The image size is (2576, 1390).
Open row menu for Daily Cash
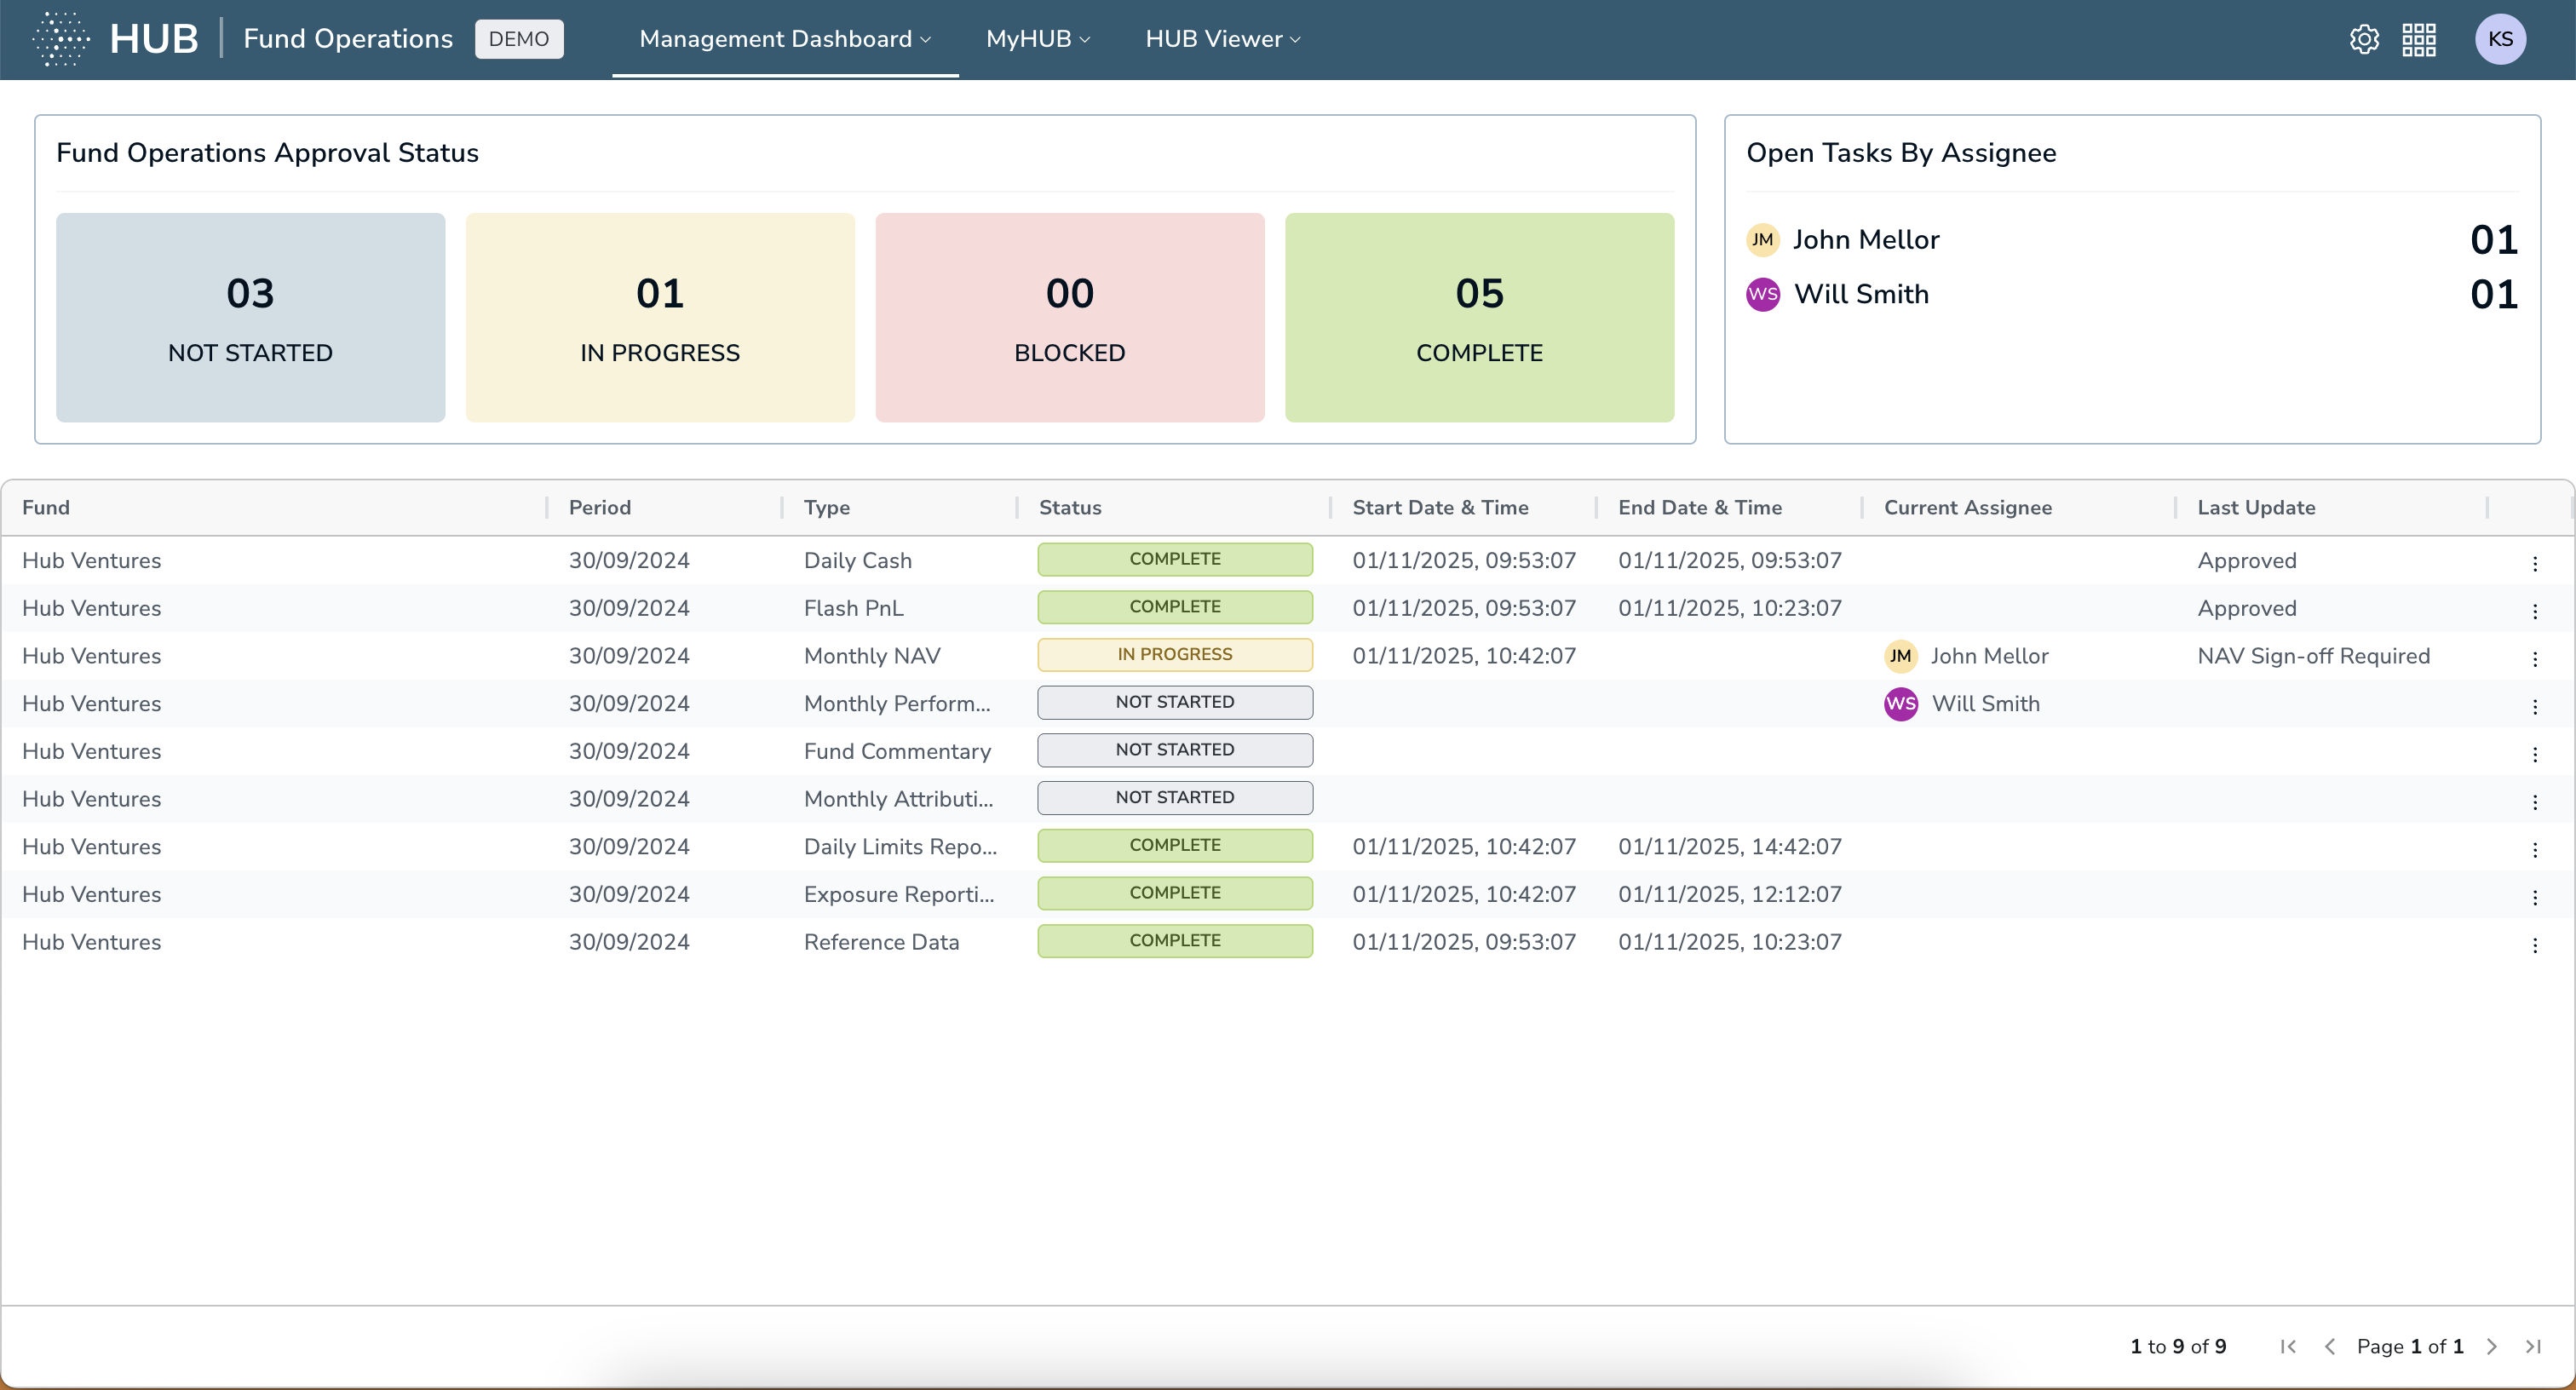[2534, 563]
